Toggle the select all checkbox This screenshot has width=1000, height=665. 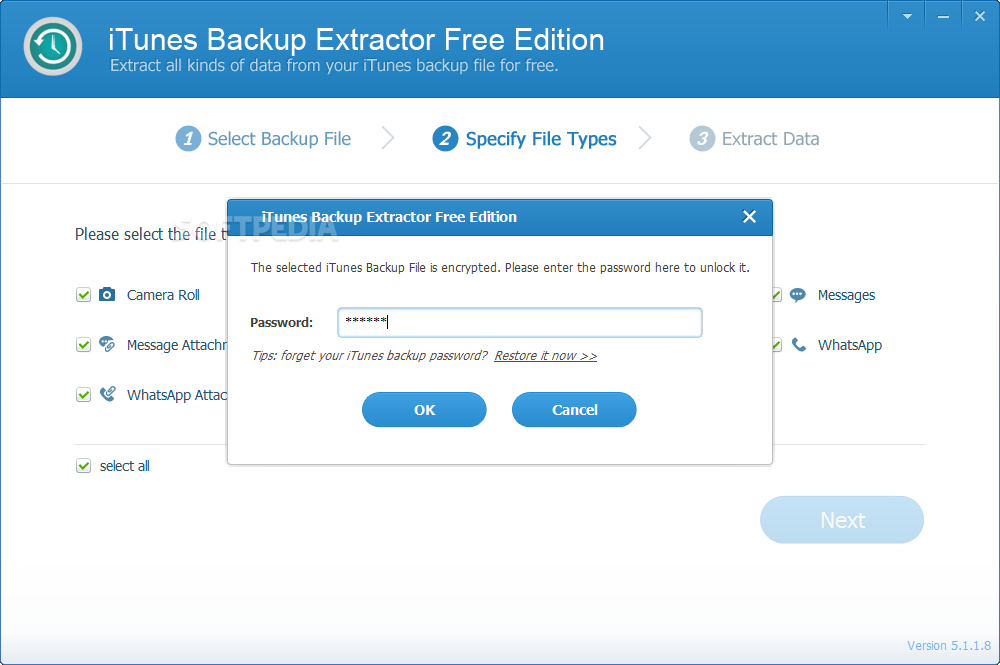click(84, 465)
